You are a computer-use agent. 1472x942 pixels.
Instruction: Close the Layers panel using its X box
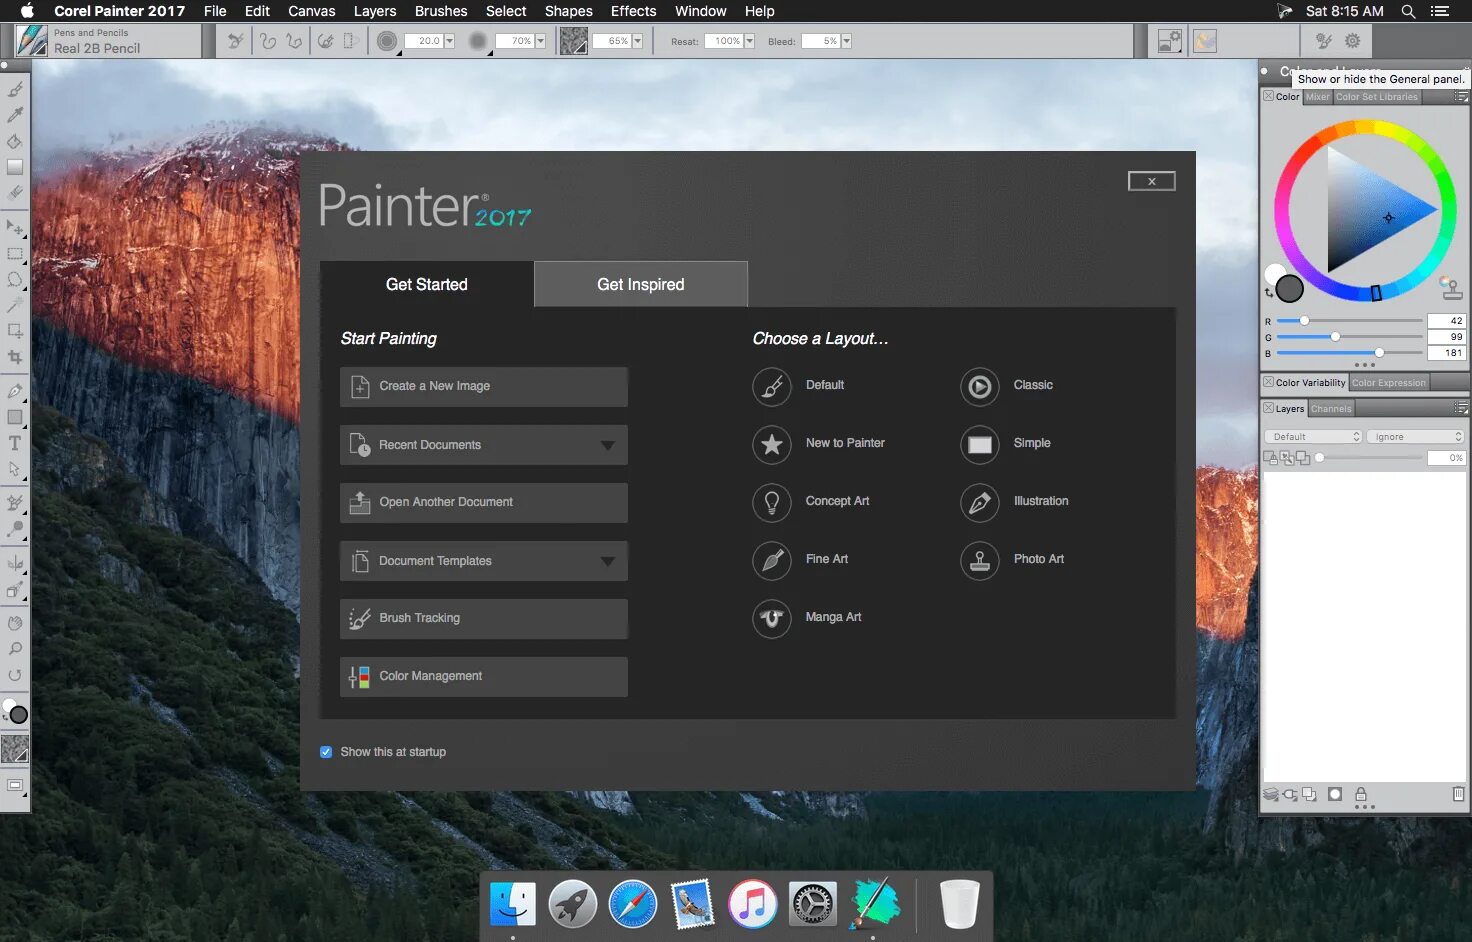tap(1268, 408)
